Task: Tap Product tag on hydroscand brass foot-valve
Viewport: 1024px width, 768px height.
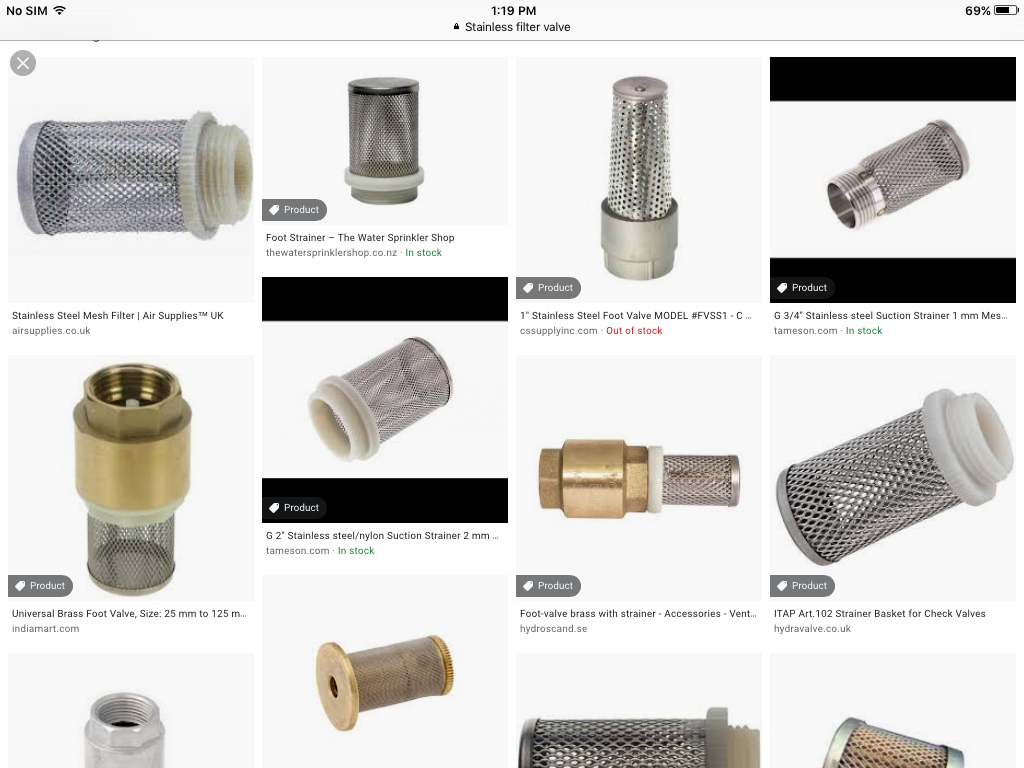Action: pos(549,586)
